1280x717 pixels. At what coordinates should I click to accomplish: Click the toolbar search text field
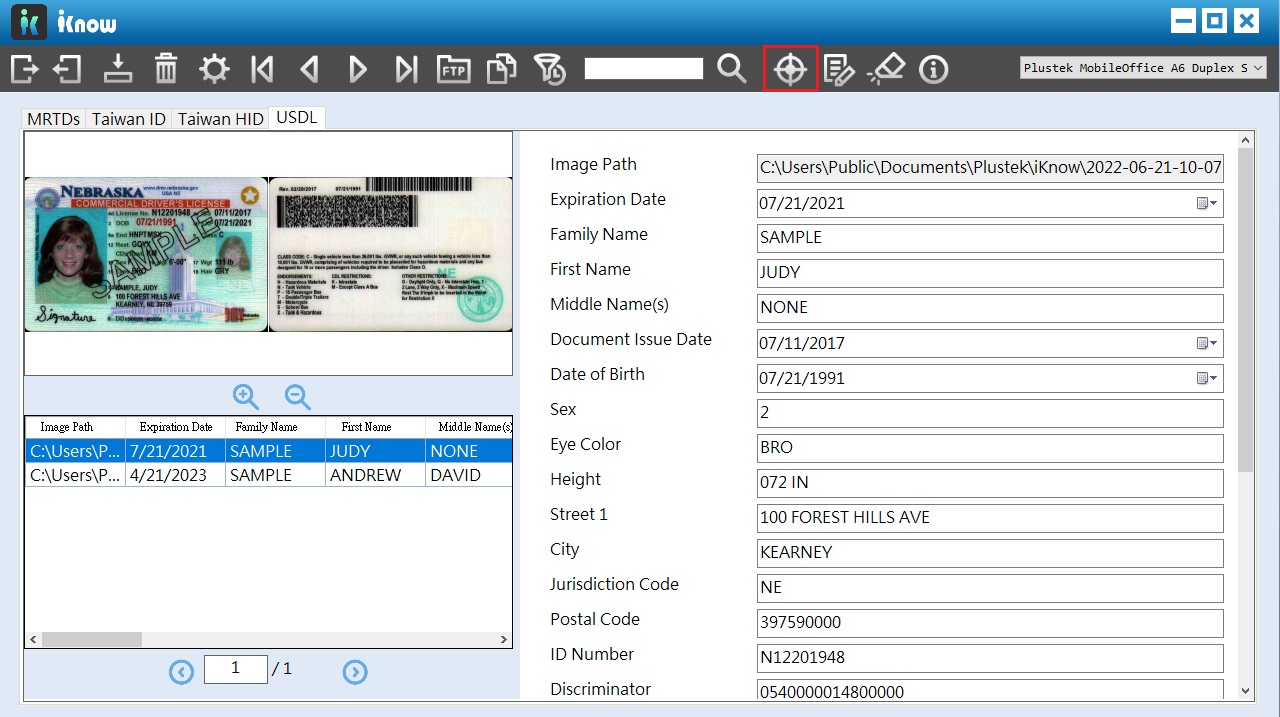point(644,69)
